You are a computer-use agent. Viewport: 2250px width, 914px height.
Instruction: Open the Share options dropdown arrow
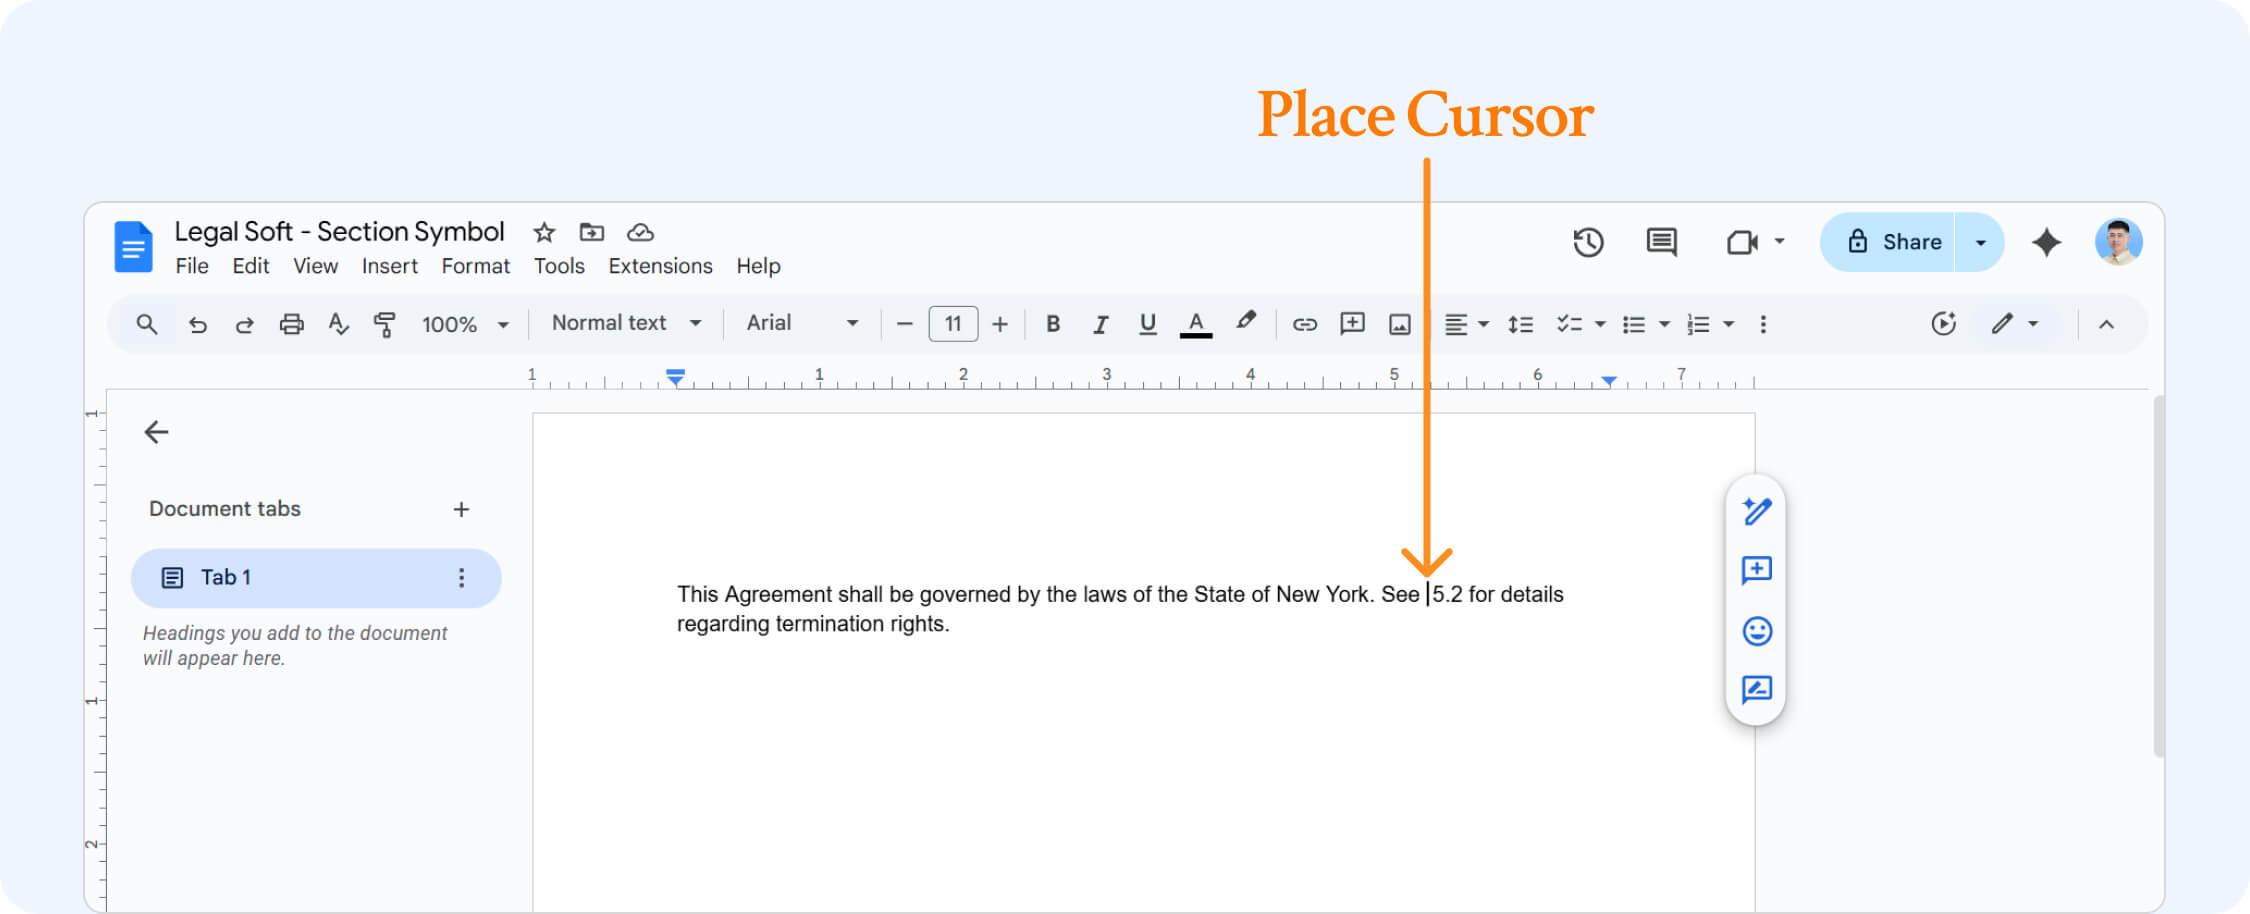tap(1980, 242)
